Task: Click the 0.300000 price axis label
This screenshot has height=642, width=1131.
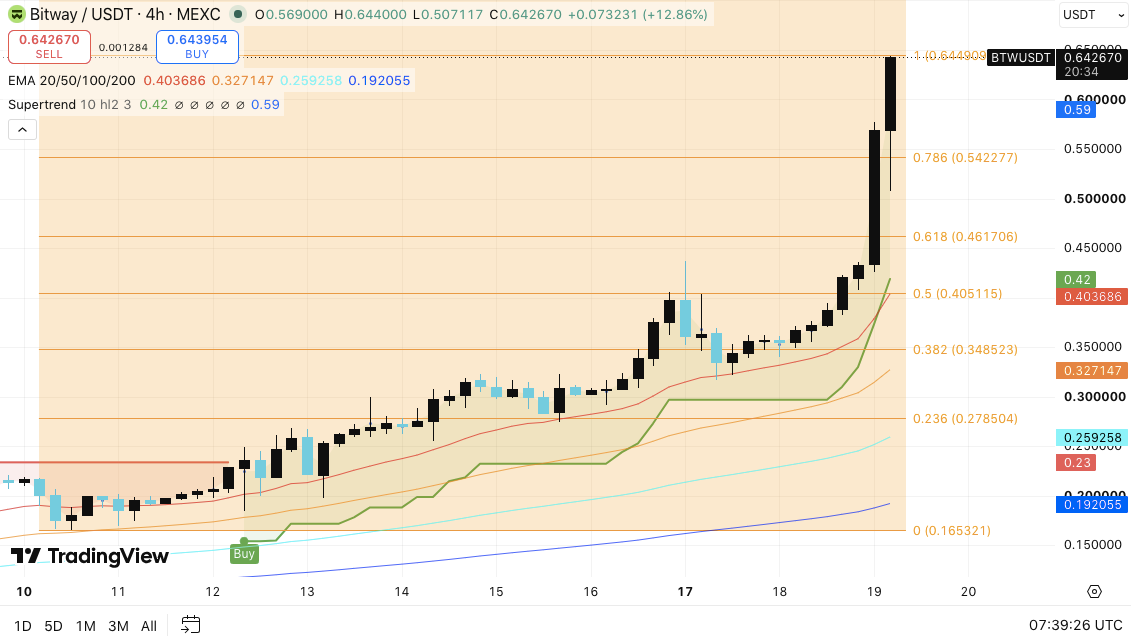Action: [x=1095, y=397]
